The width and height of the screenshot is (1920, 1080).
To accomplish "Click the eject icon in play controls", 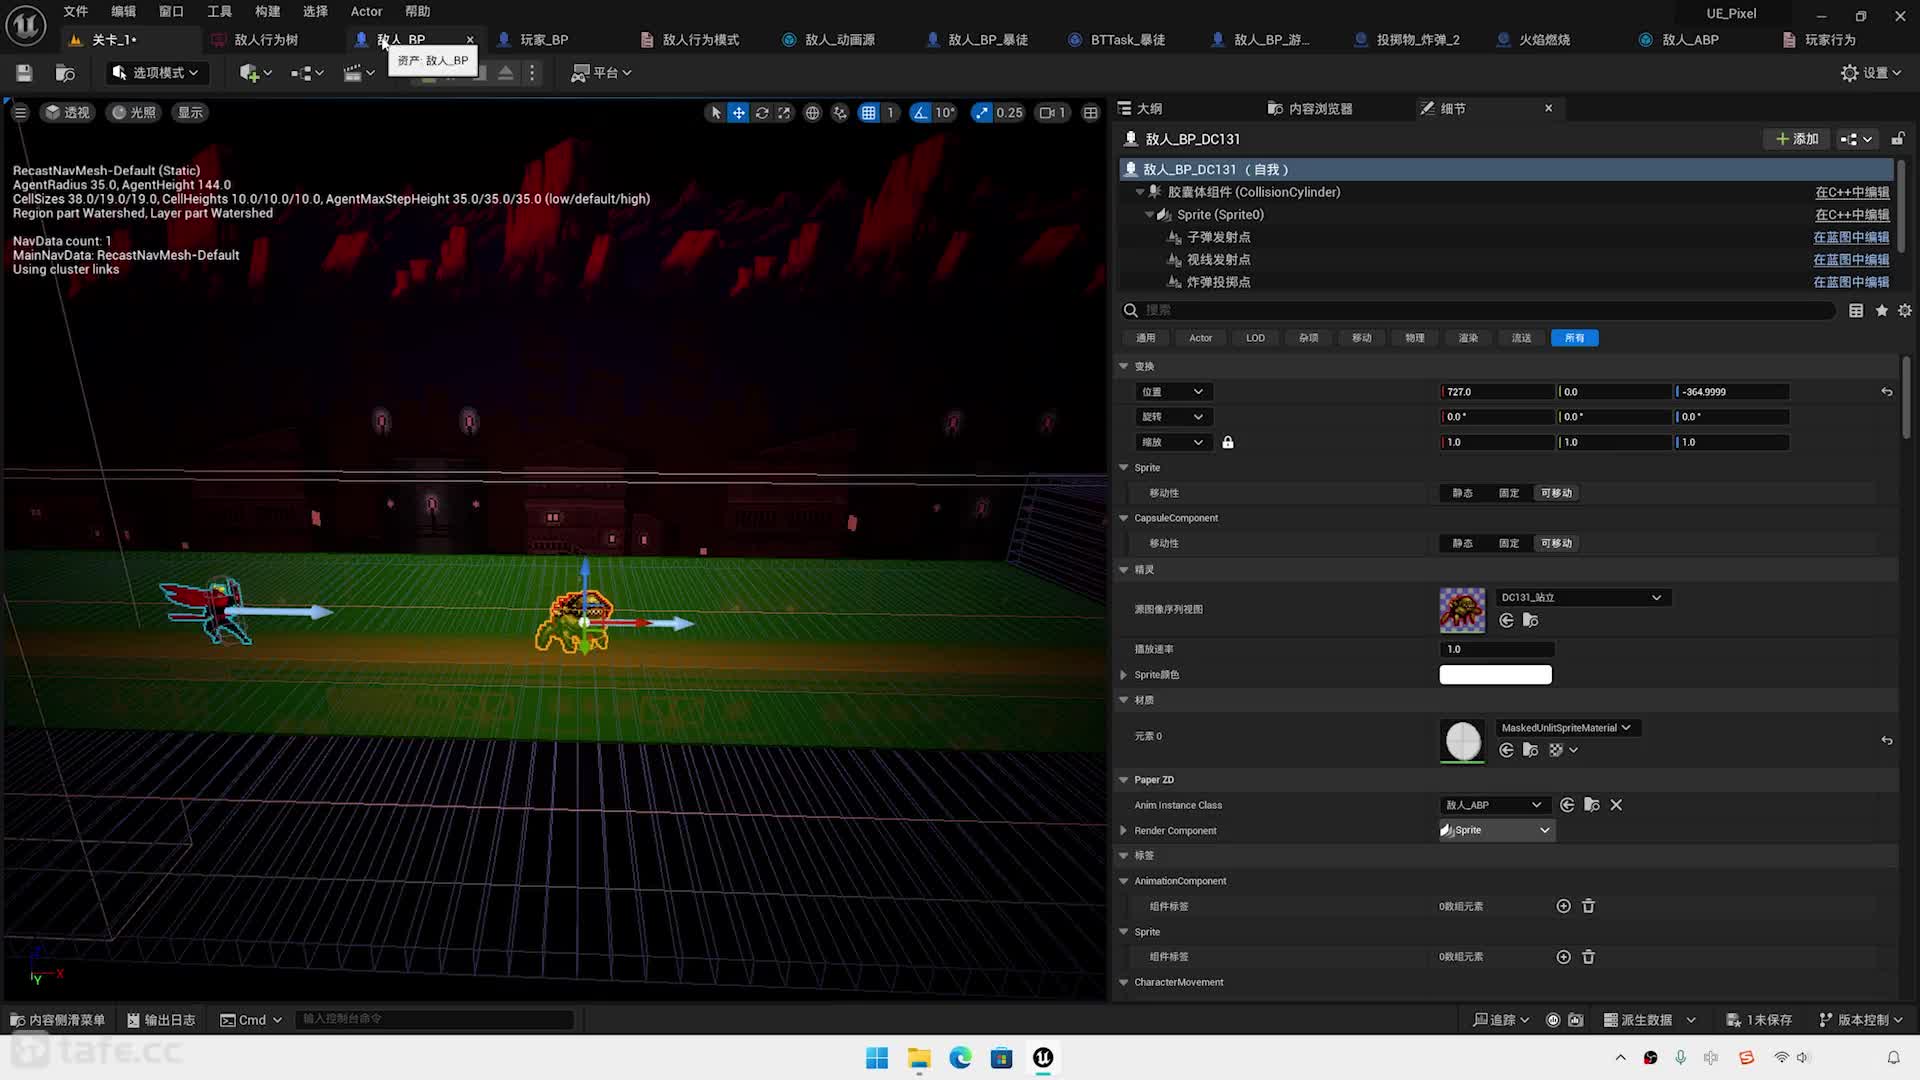I will [x=506, y=73].
